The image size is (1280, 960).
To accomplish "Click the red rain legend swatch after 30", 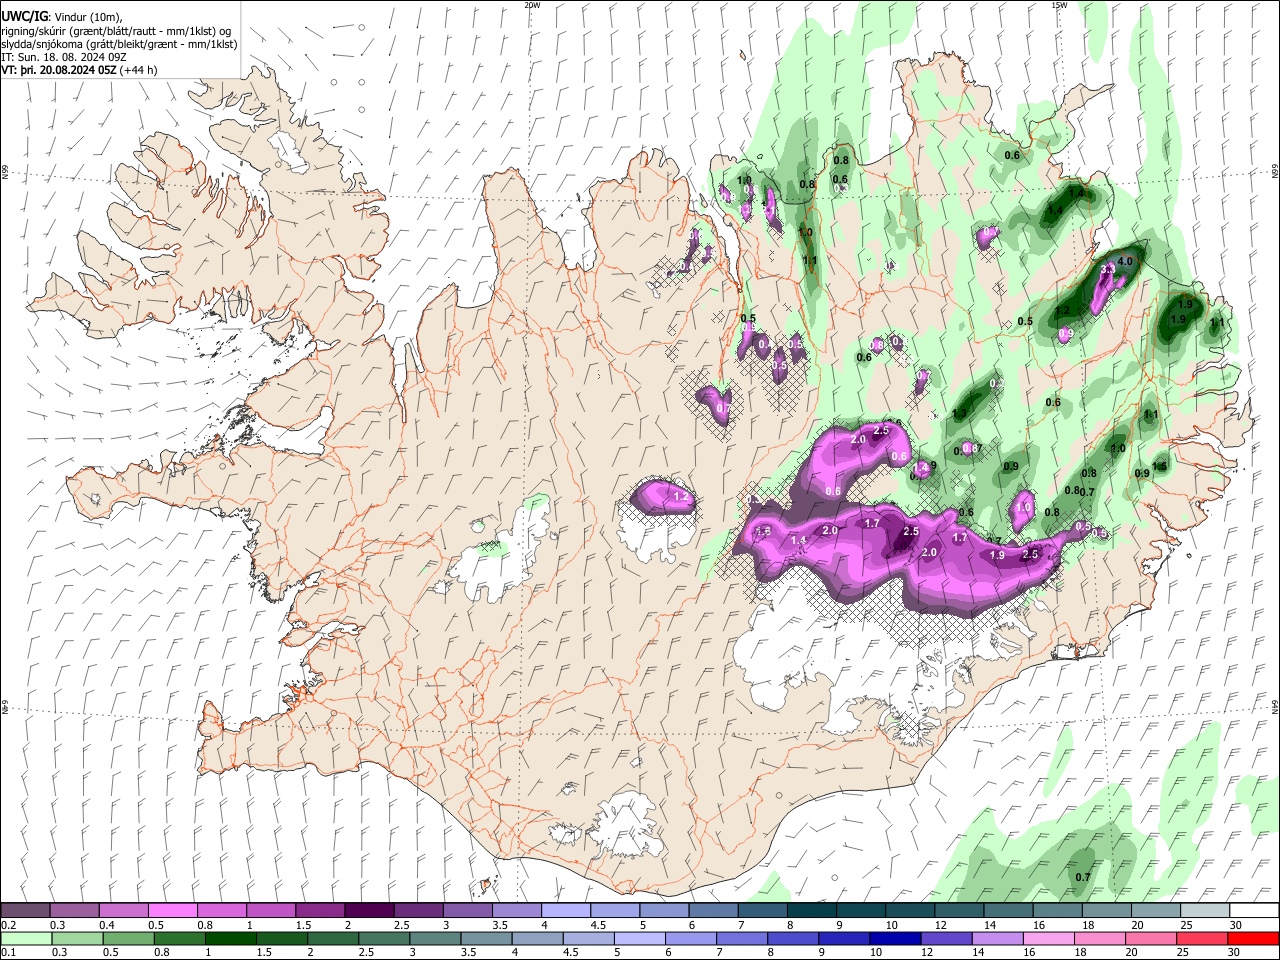I will point(1252,938).
